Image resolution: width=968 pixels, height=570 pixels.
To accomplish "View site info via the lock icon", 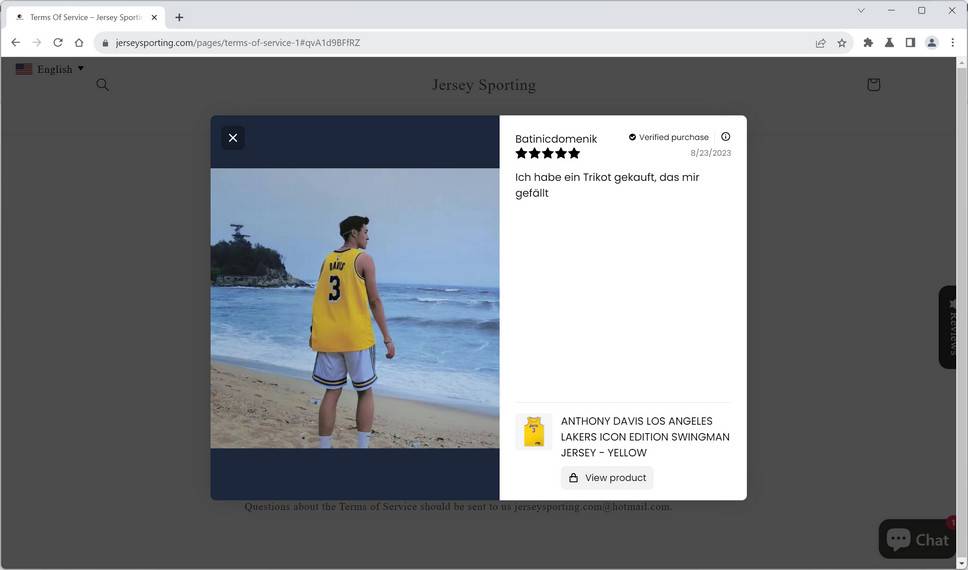I will pyautogui.click(x=105, y=43).
